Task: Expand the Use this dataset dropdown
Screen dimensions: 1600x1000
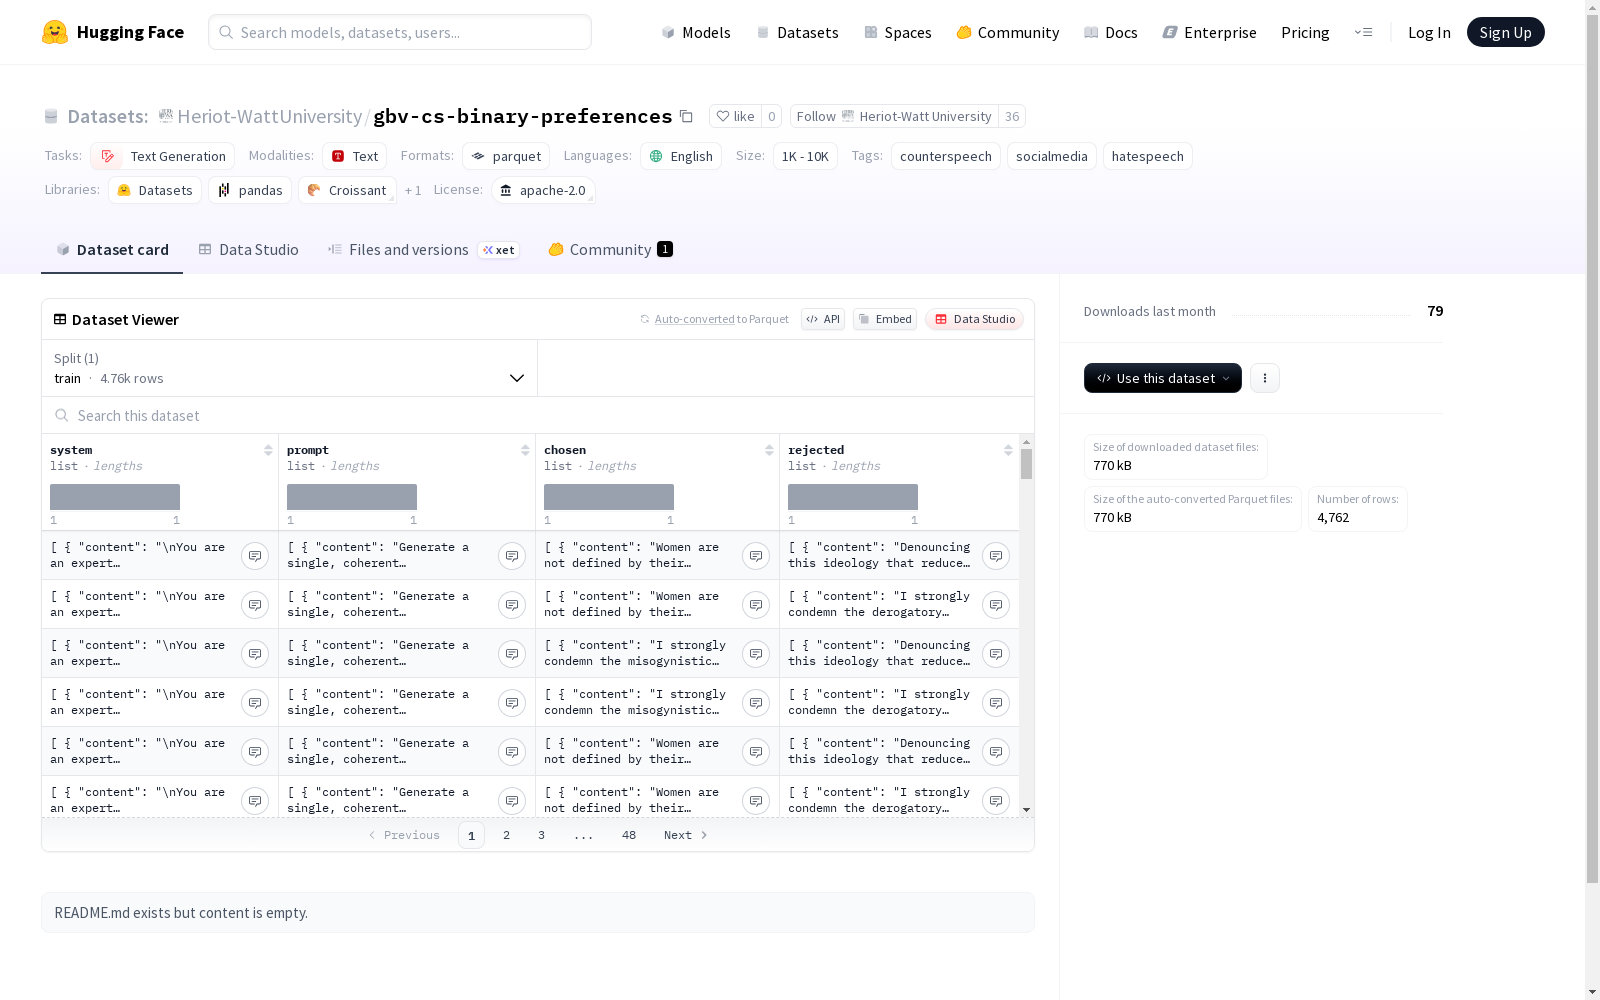Action: (1163, 378)
